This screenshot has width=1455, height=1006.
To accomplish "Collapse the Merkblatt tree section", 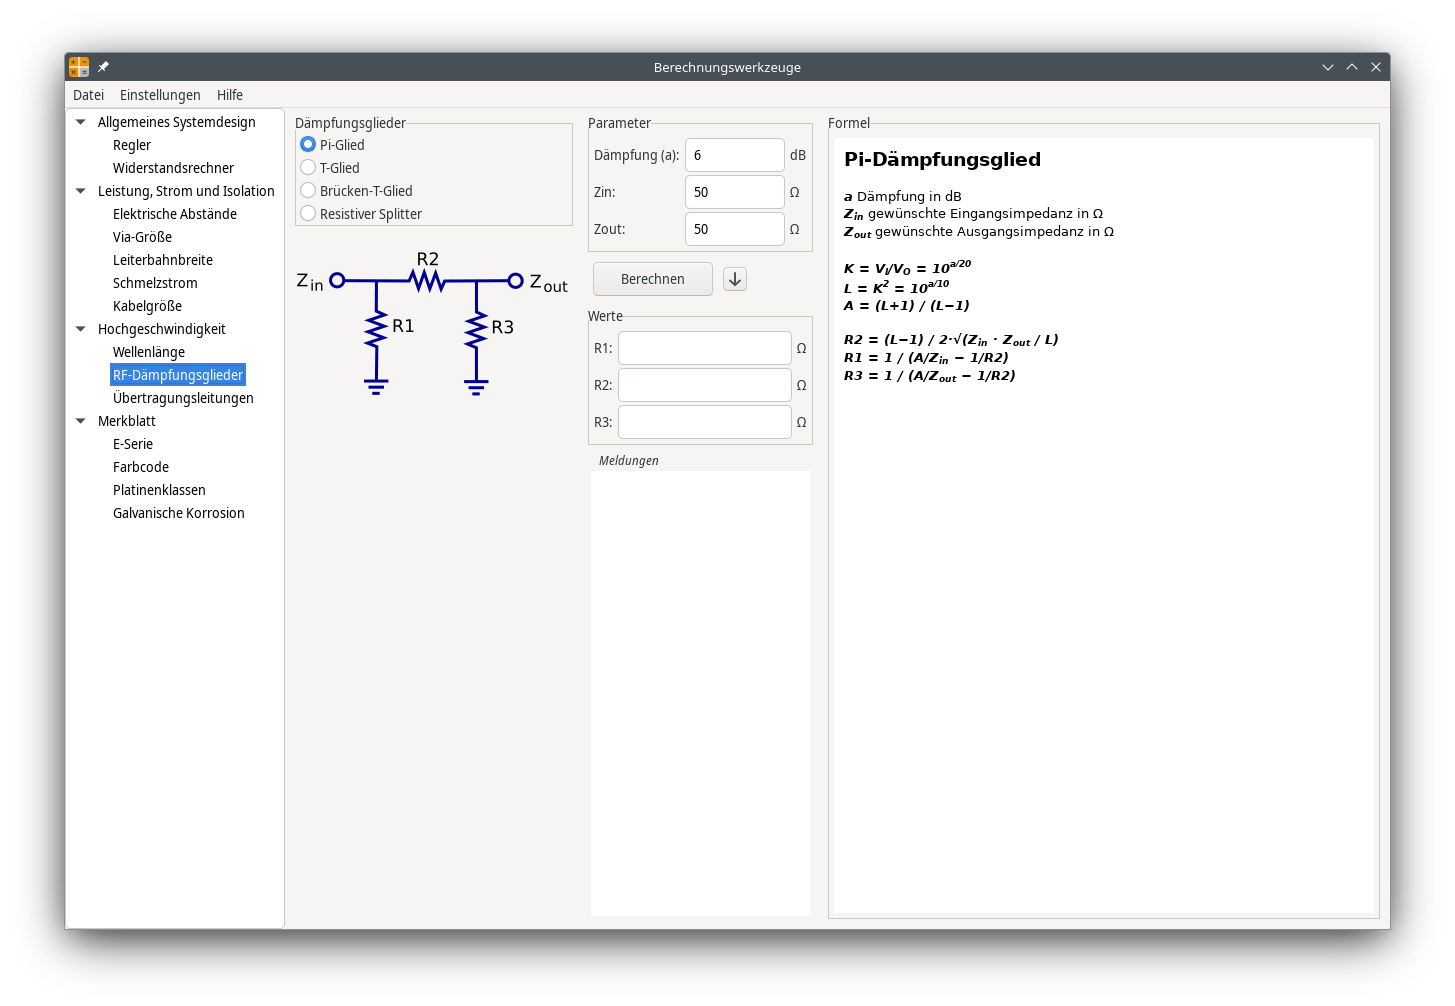I will 81,421.
